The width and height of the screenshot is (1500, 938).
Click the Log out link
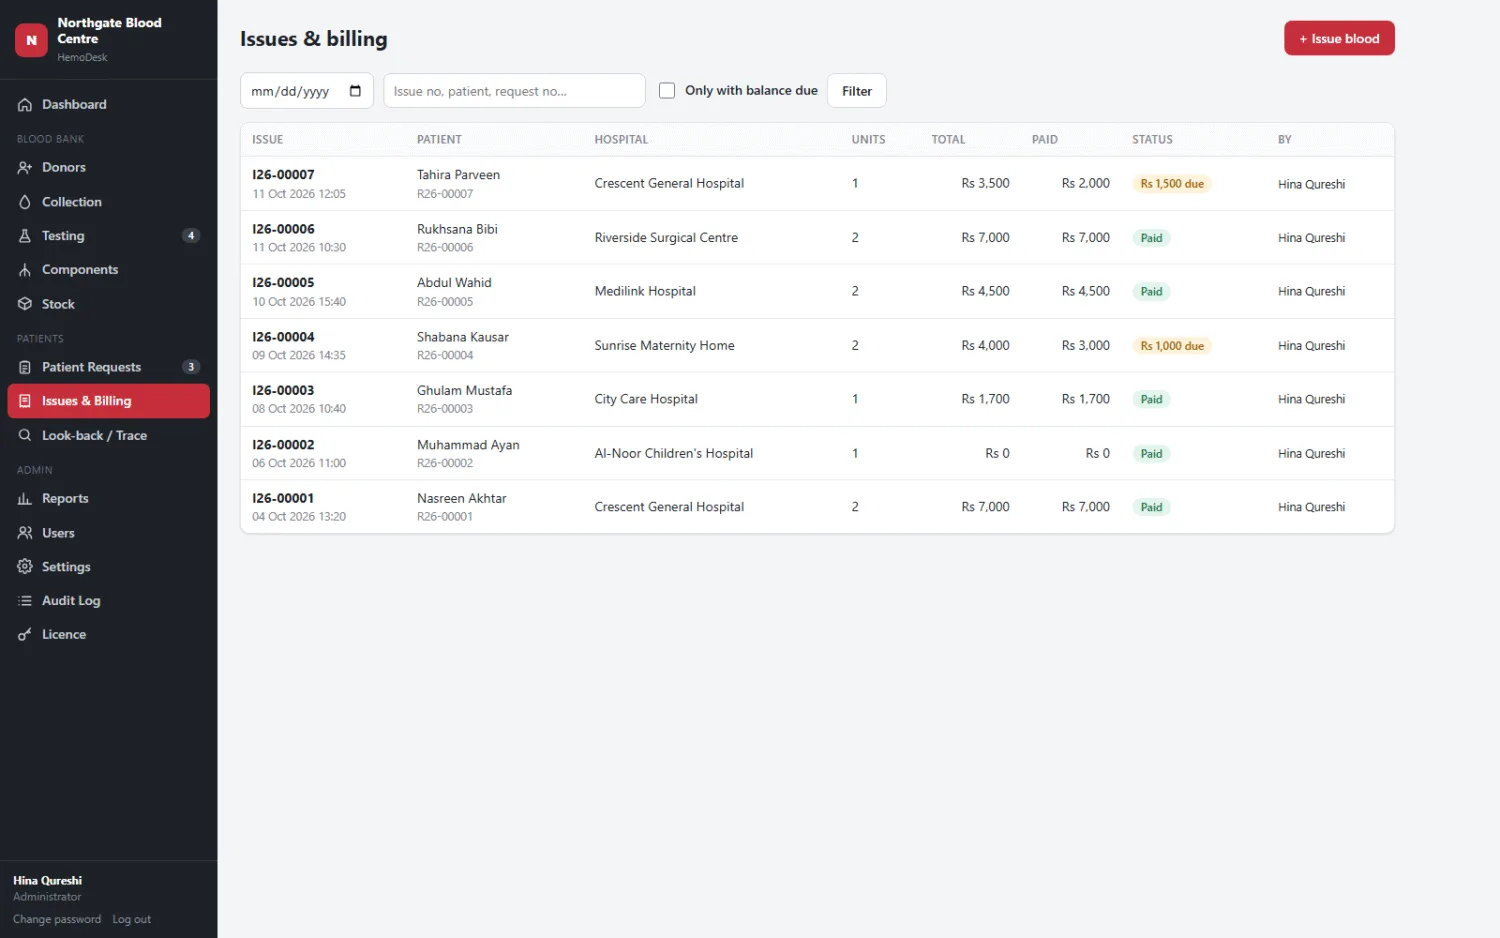pyautogui.click(x=131, y=920)
